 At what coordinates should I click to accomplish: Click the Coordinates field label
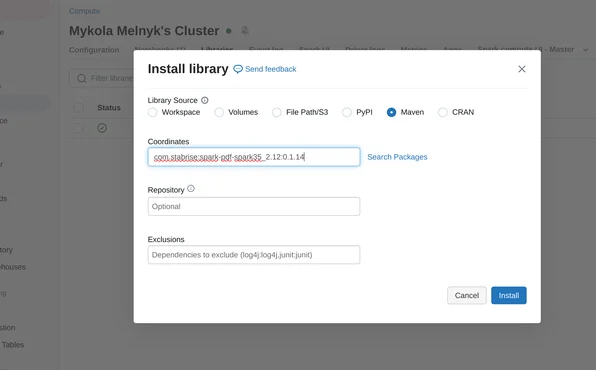click(168, 141)
